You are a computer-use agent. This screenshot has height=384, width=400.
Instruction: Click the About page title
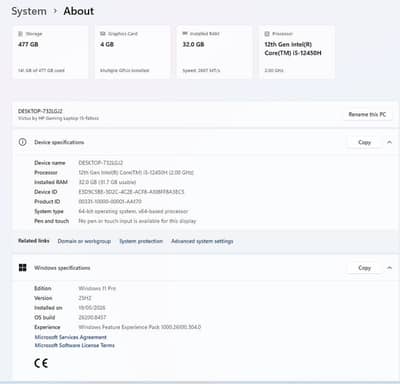(79, 11)
